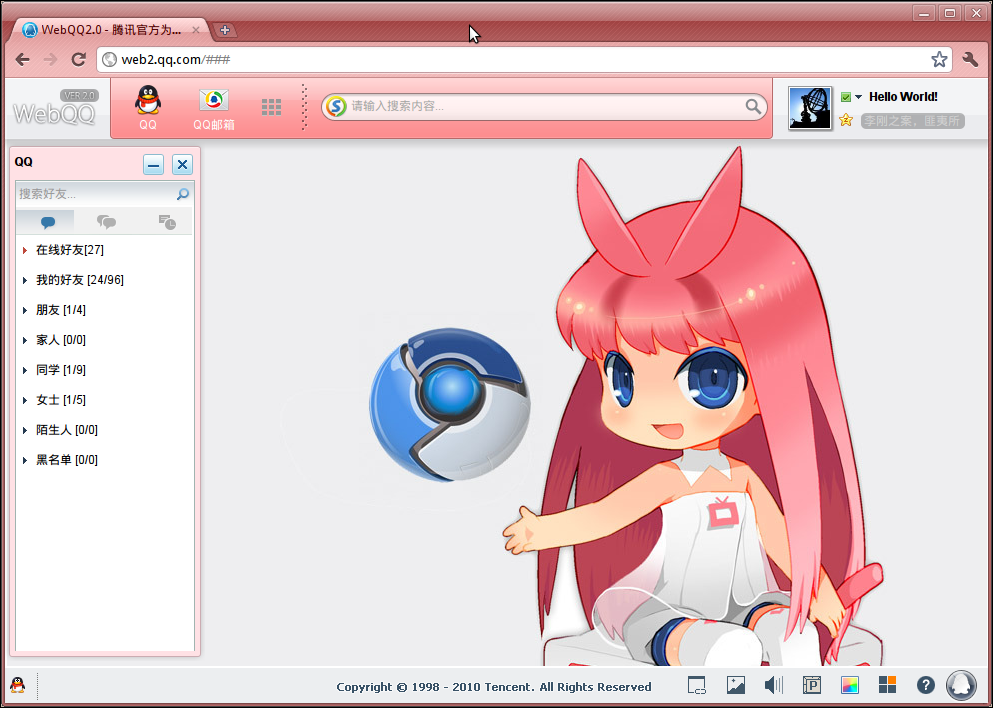
Task: Click the Hello World! nickname
Action: [903, 97]
